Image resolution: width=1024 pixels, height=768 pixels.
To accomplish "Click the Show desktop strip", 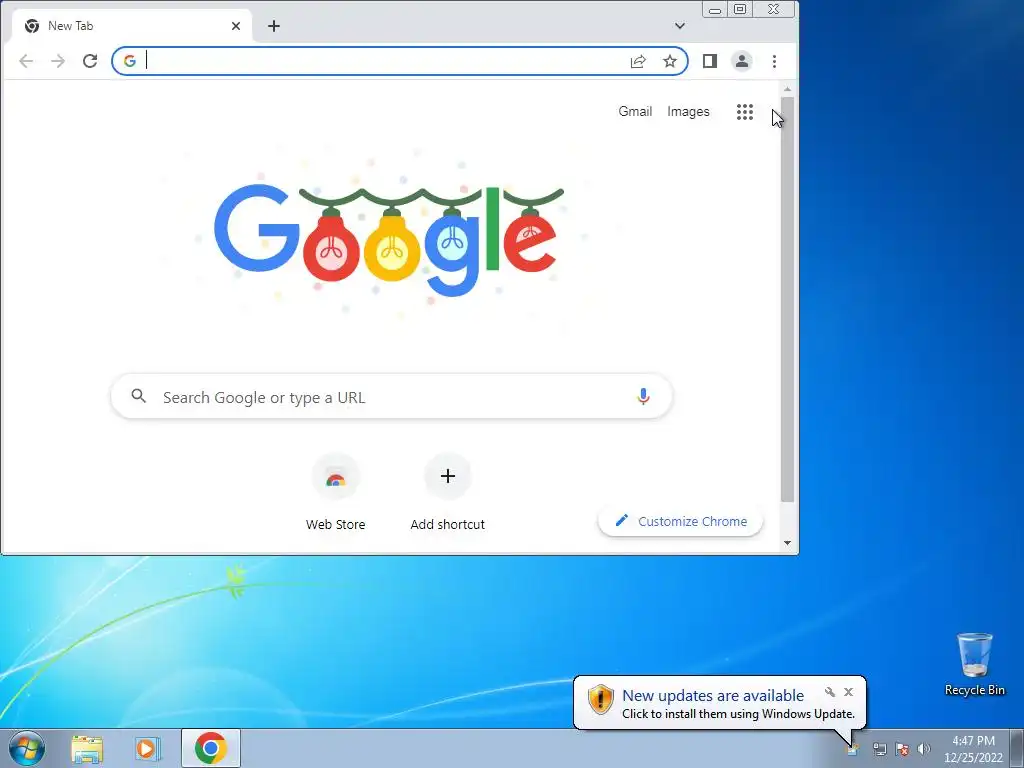I will pos(1017,748).
